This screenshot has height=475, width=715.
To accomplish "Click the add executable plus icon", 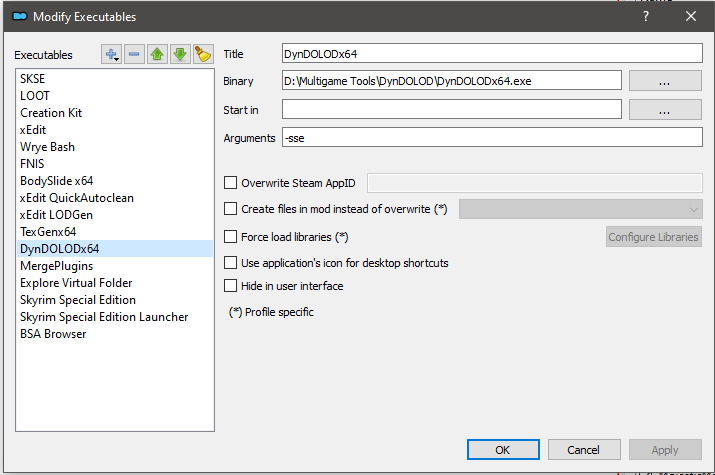I will (x=112, y=54).
